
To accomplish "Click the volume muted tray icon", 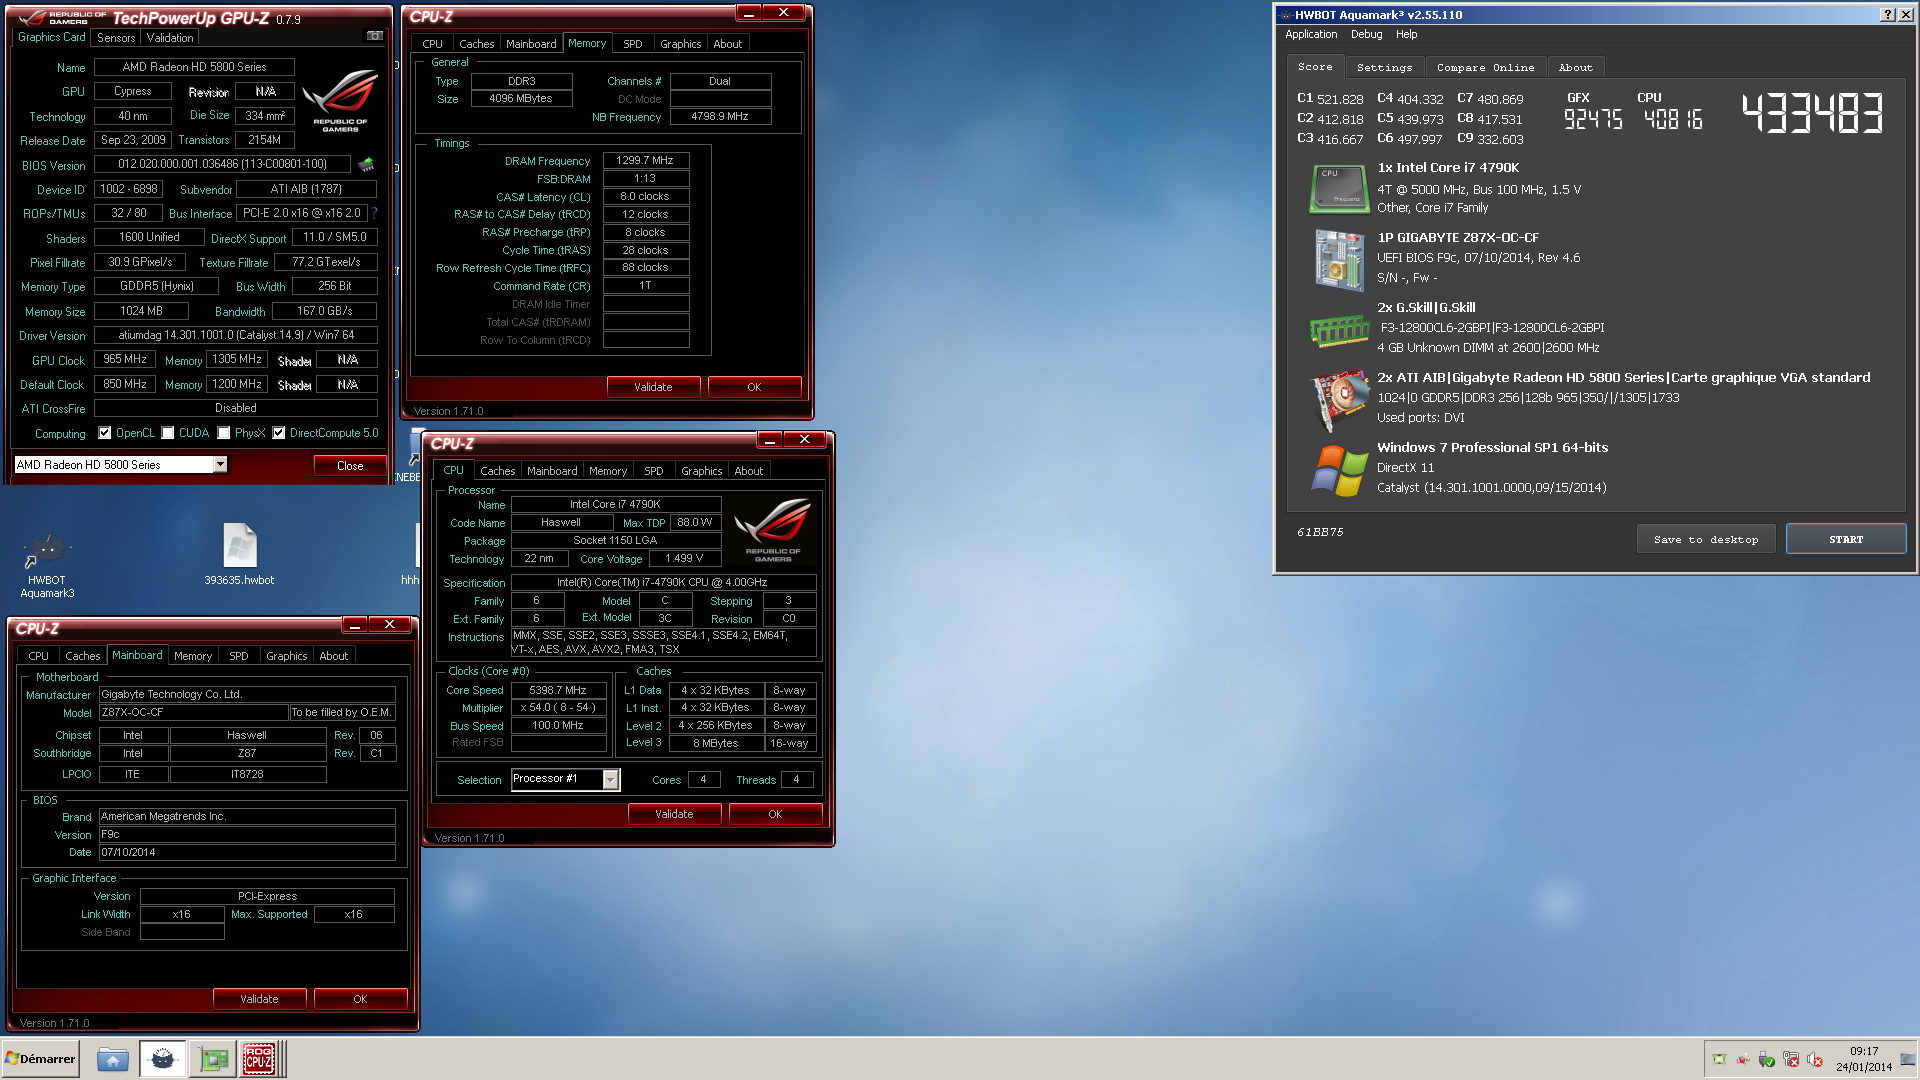I will [1815, 1059].
